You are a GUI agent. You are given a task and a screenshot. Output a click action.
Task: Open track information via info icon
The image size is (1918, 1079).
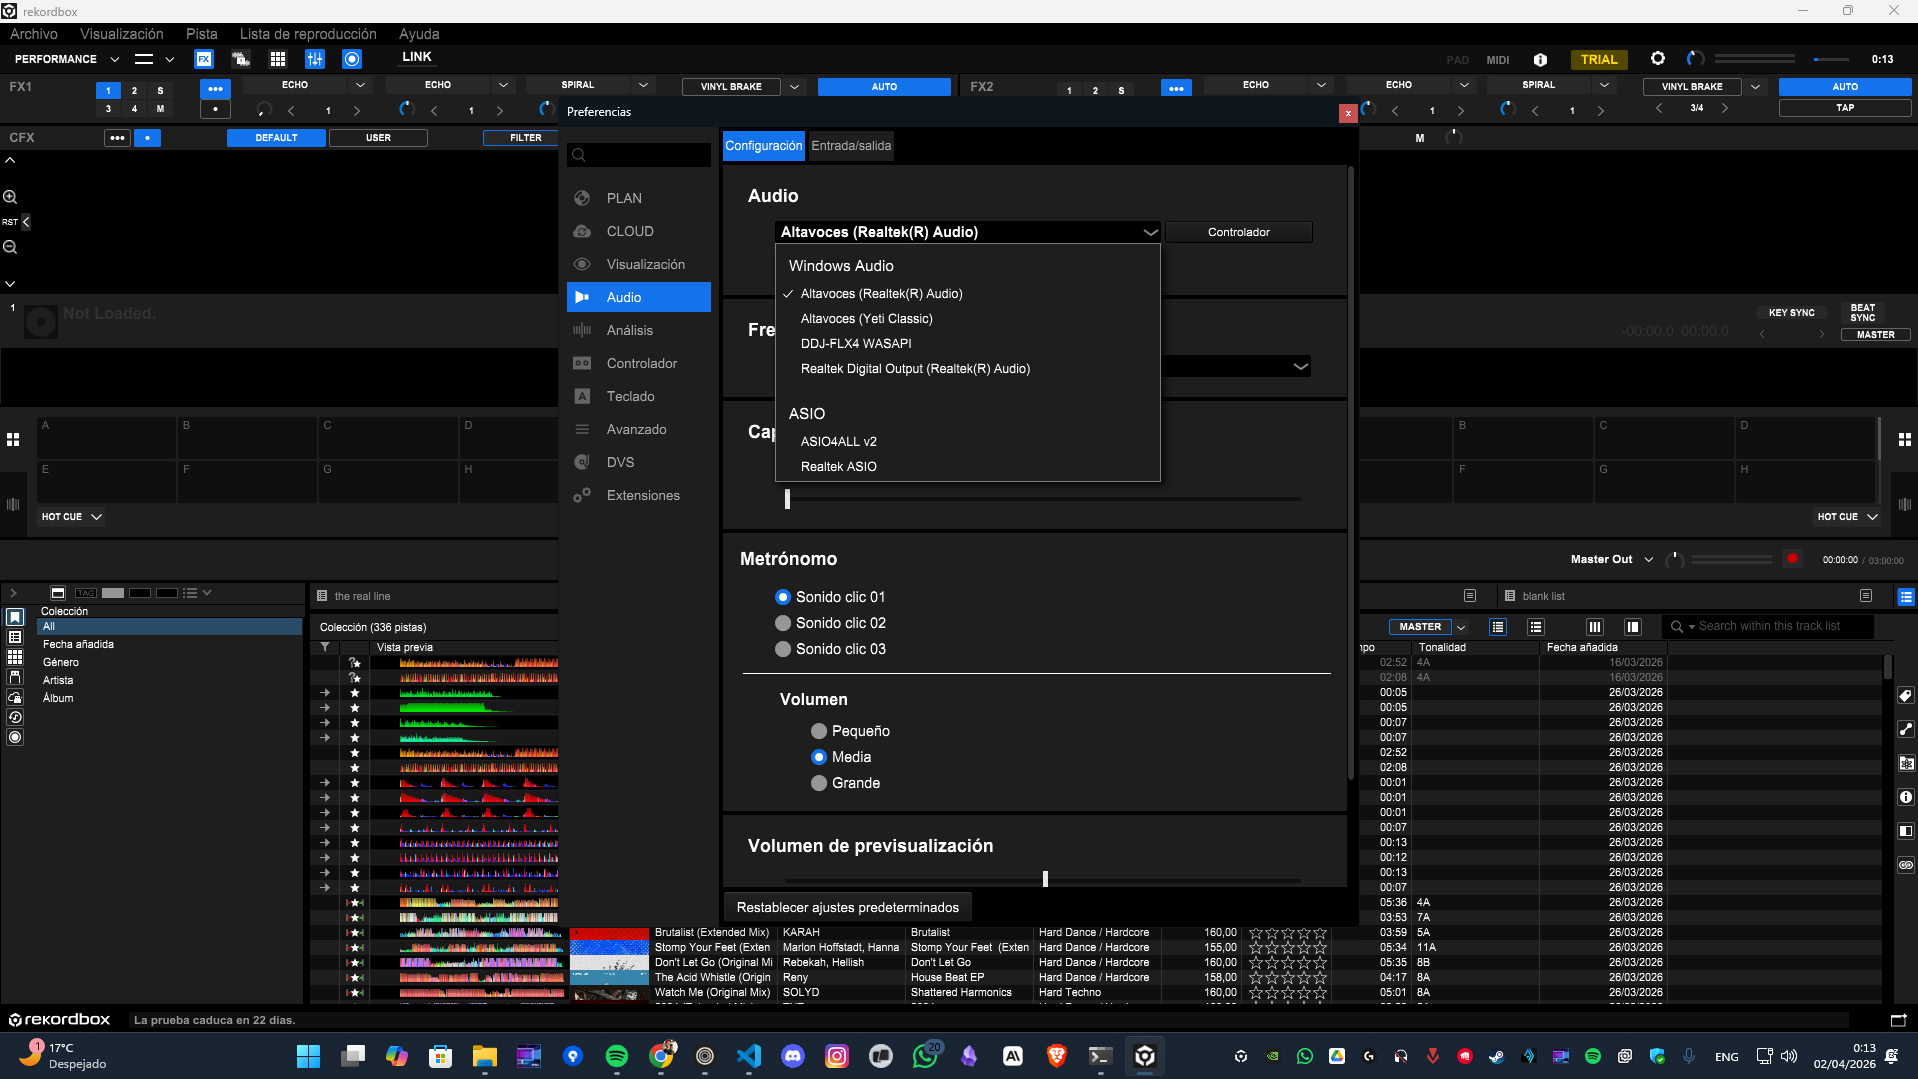[1905, 797]
